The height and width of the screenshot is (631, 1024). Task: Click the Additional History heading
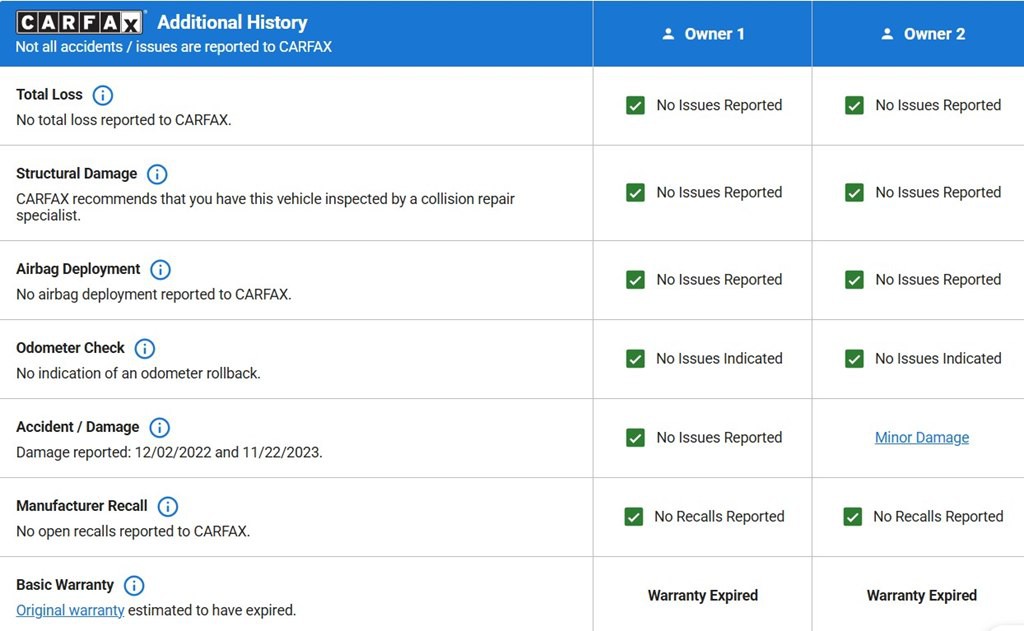click(x=232, y=22)
